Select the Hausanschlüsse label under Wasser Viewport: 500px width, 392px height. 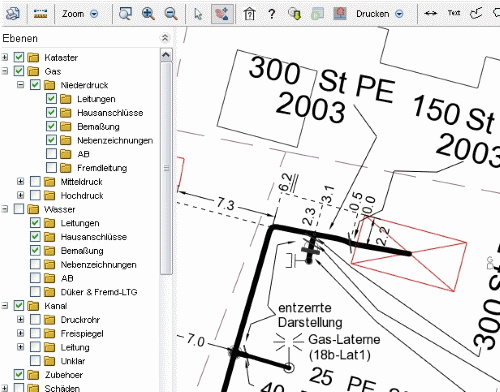coord(94,237)
